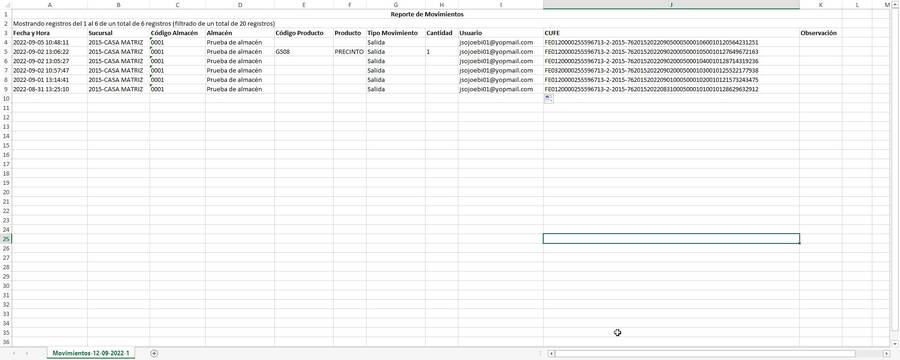Viewport: 900px width, 360px height.
Task: Select column G header
Action: [395, 5]
